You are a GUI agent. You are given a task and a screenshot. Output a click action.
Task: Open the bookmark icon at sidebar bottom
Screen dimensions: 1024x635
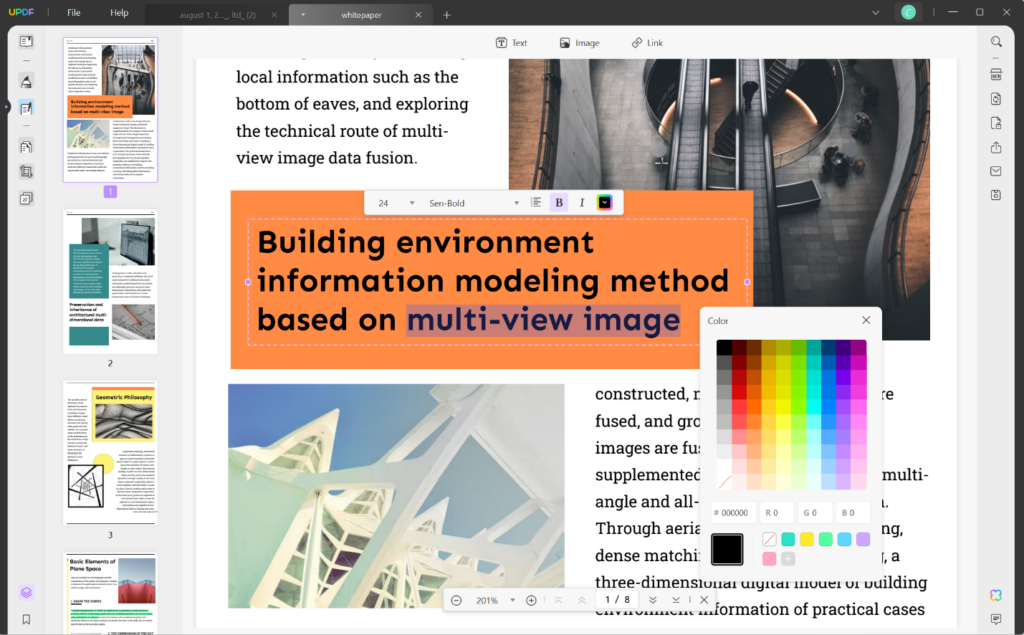point(26,619)
